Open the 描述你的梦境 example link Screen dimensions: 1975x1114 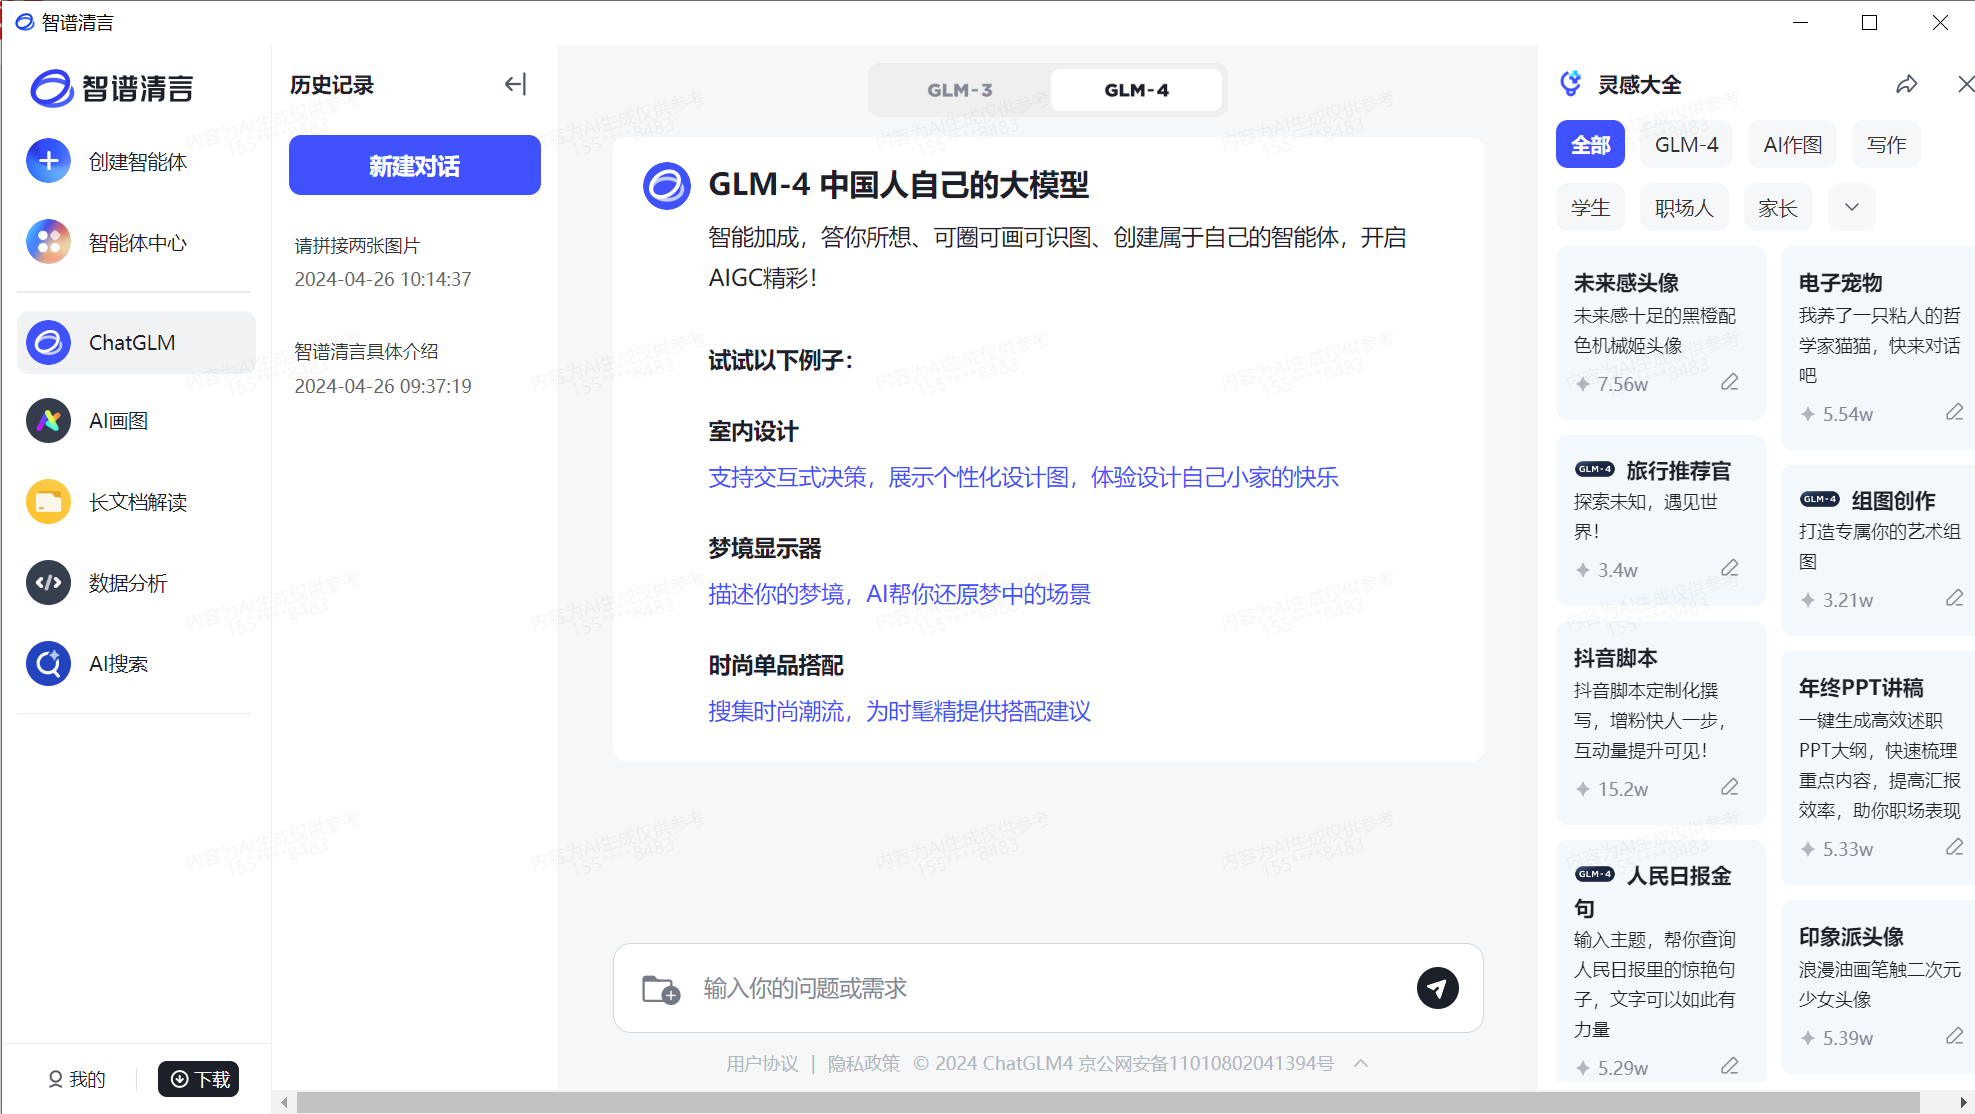899,594
